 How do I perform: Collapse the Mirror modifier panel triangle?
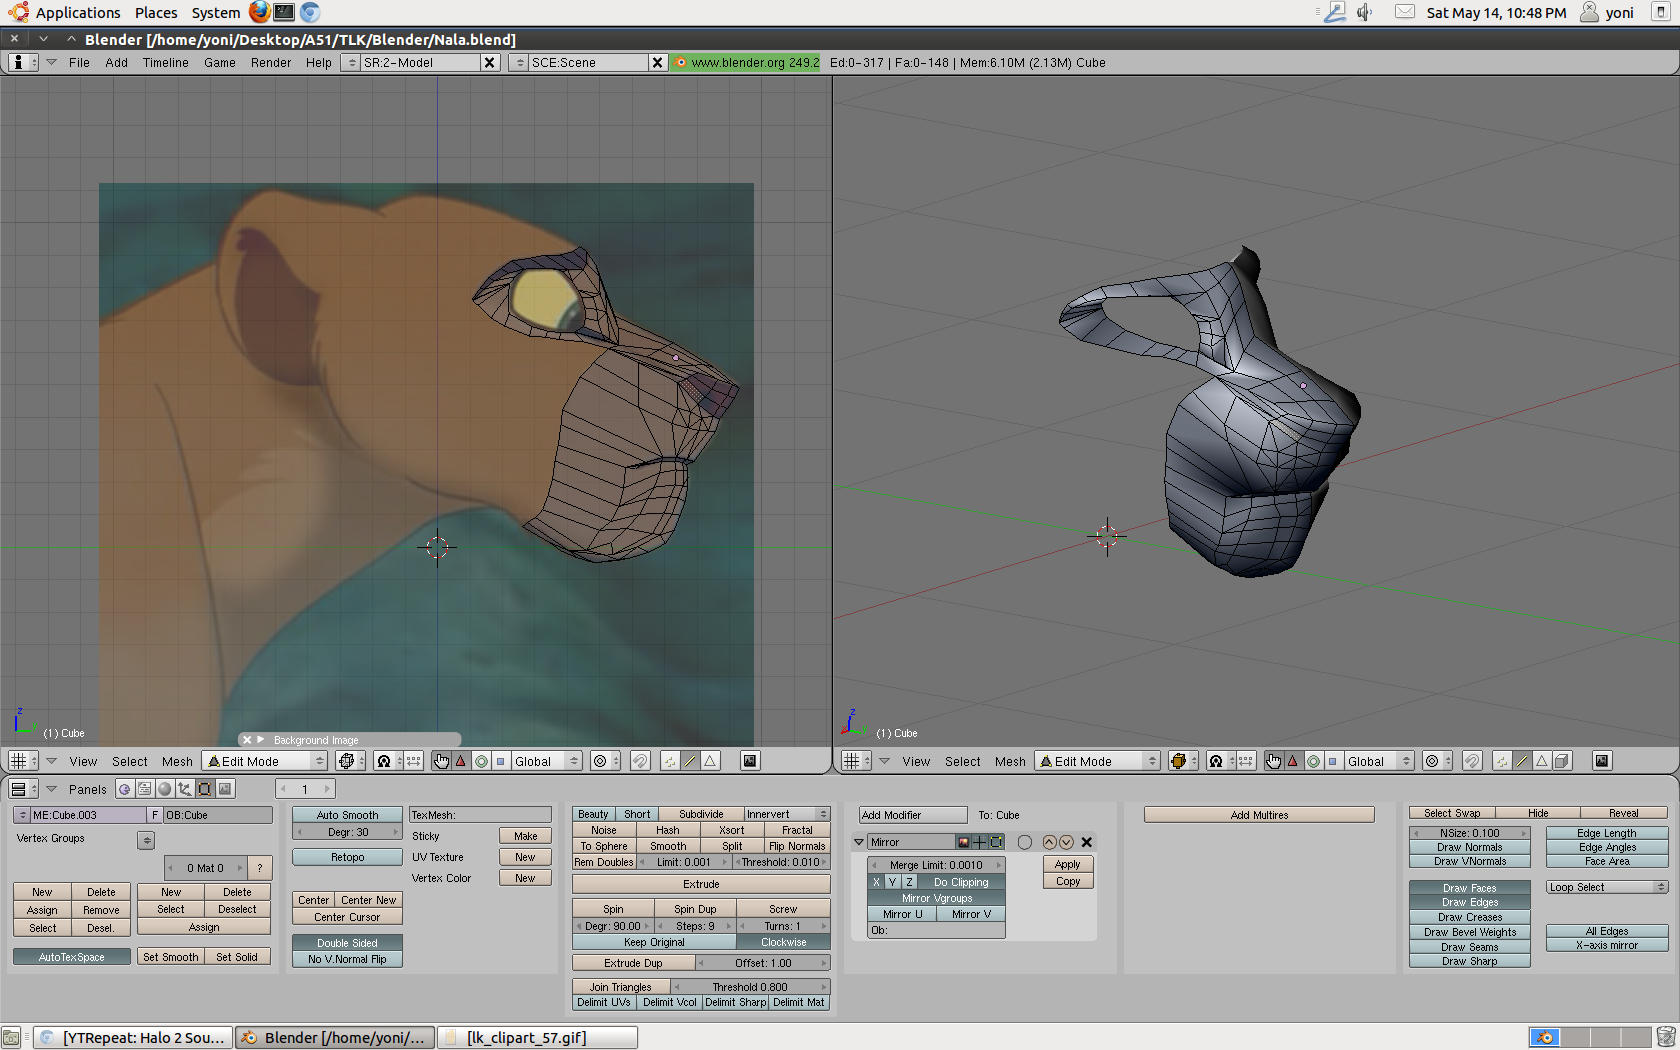pos(859,842)
